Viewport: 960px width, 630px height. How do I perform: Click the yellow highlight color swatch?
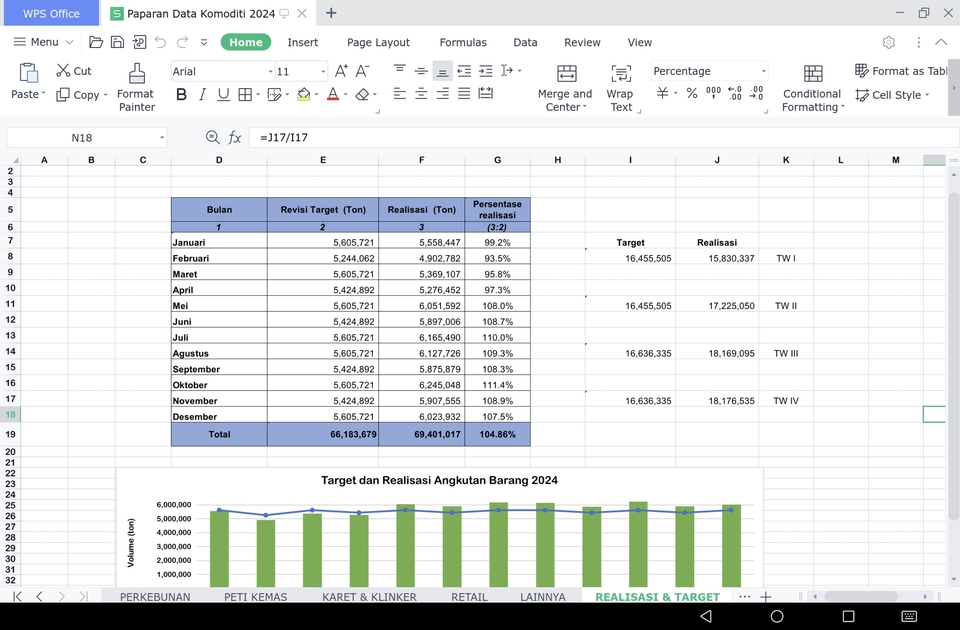click(x=303, y=99)
